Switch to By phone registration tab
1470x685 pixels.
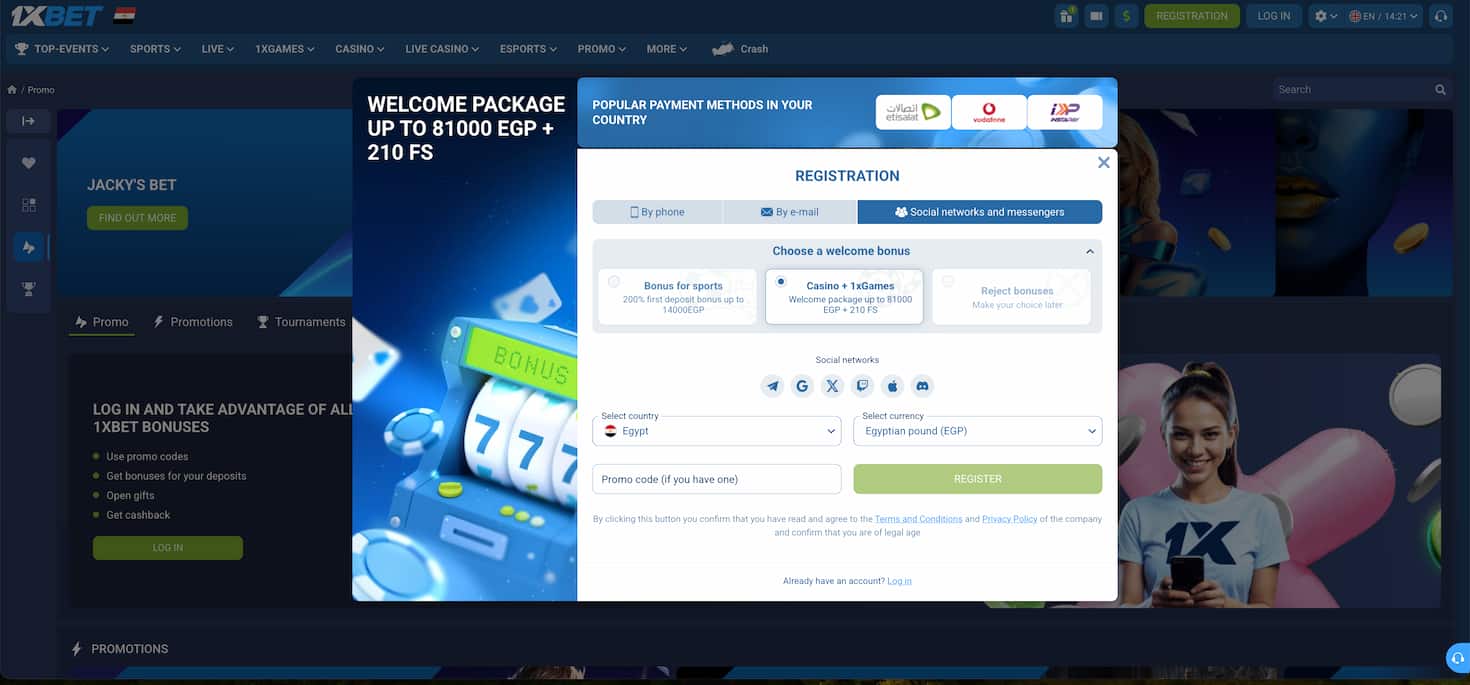(x=657, y=212)
